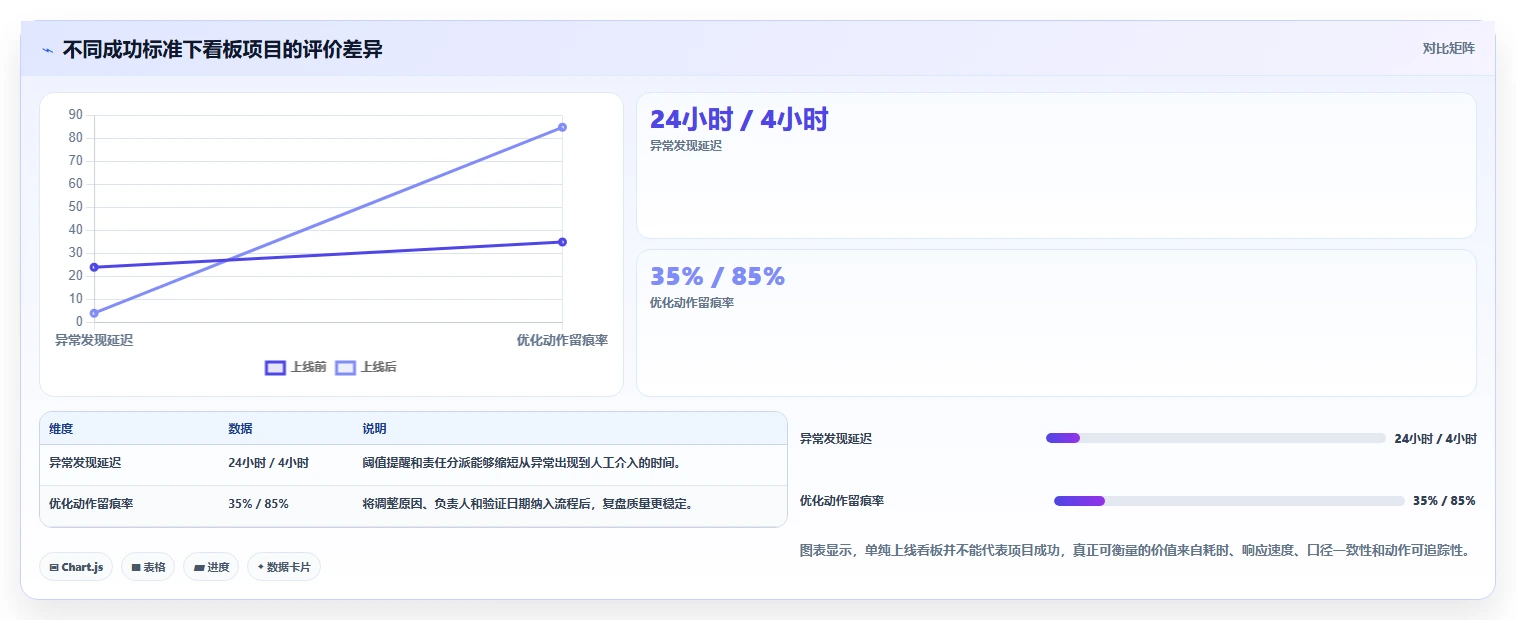
Task: Click the 进度 tag icon
Action: coord(199,567)
